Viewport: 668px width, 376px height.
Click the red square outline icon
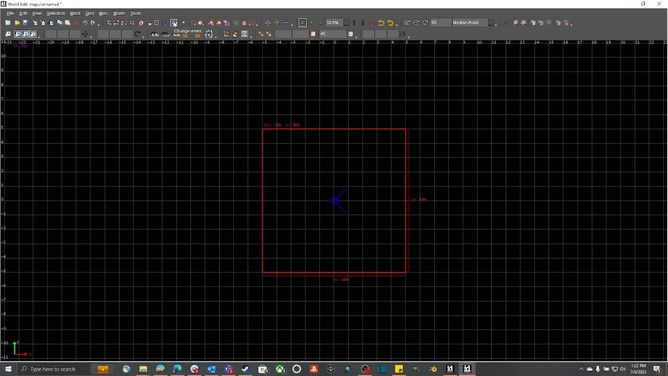pyautogui.click(x=156, y=23)
